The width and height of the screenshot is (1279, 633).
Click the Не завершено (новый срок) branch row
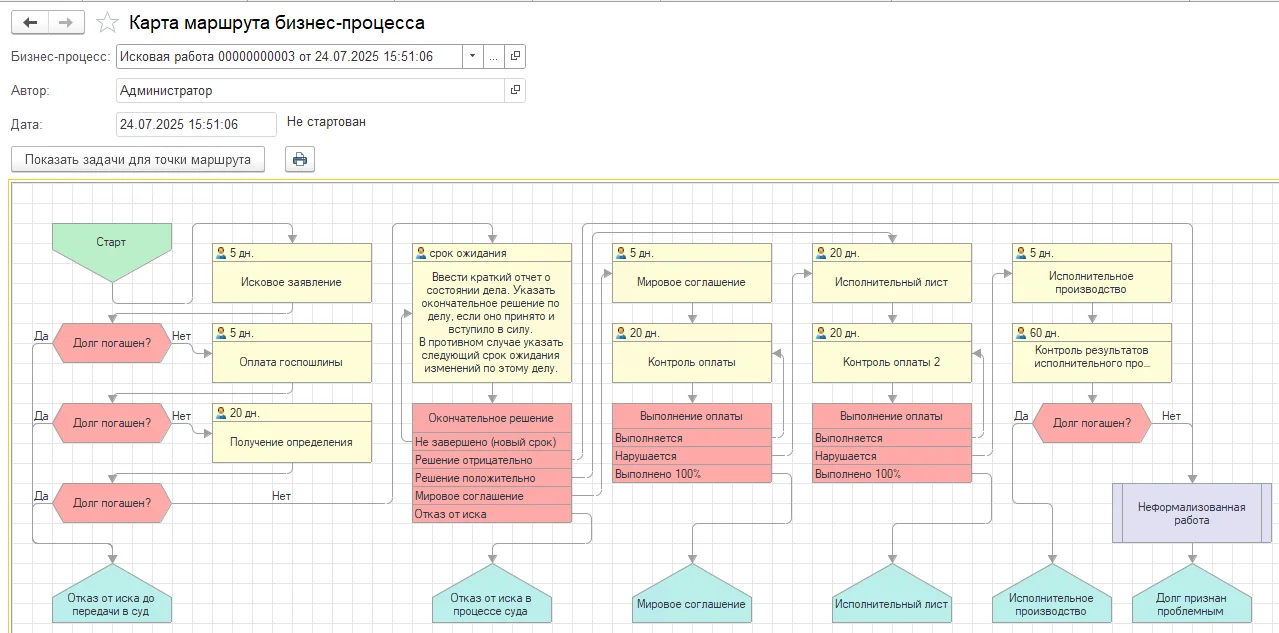click(492, 442)
